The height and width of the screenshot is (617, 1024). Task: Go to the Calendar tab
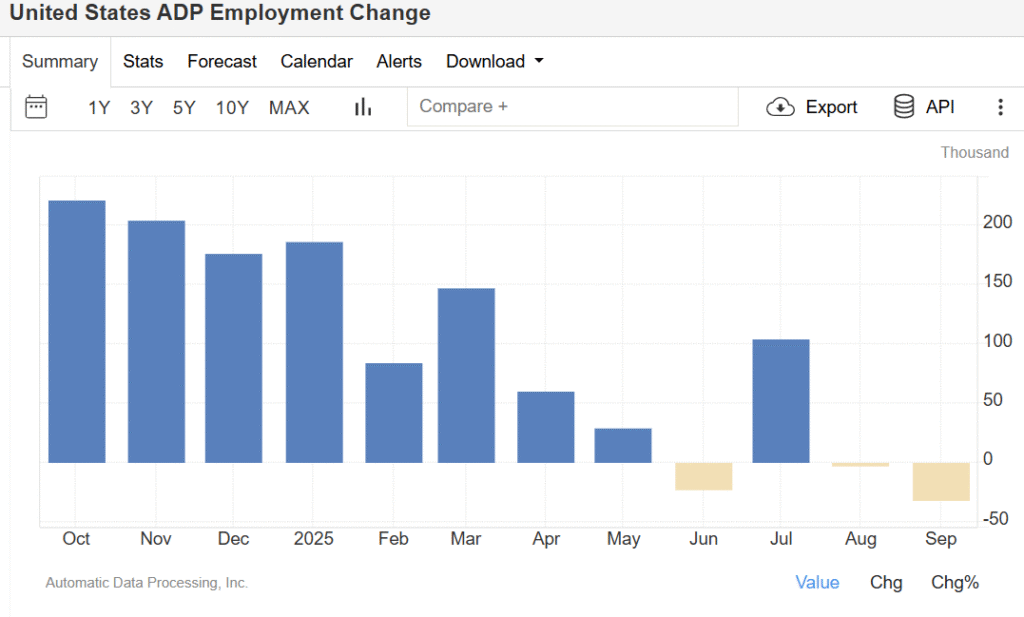pos(316,61)
